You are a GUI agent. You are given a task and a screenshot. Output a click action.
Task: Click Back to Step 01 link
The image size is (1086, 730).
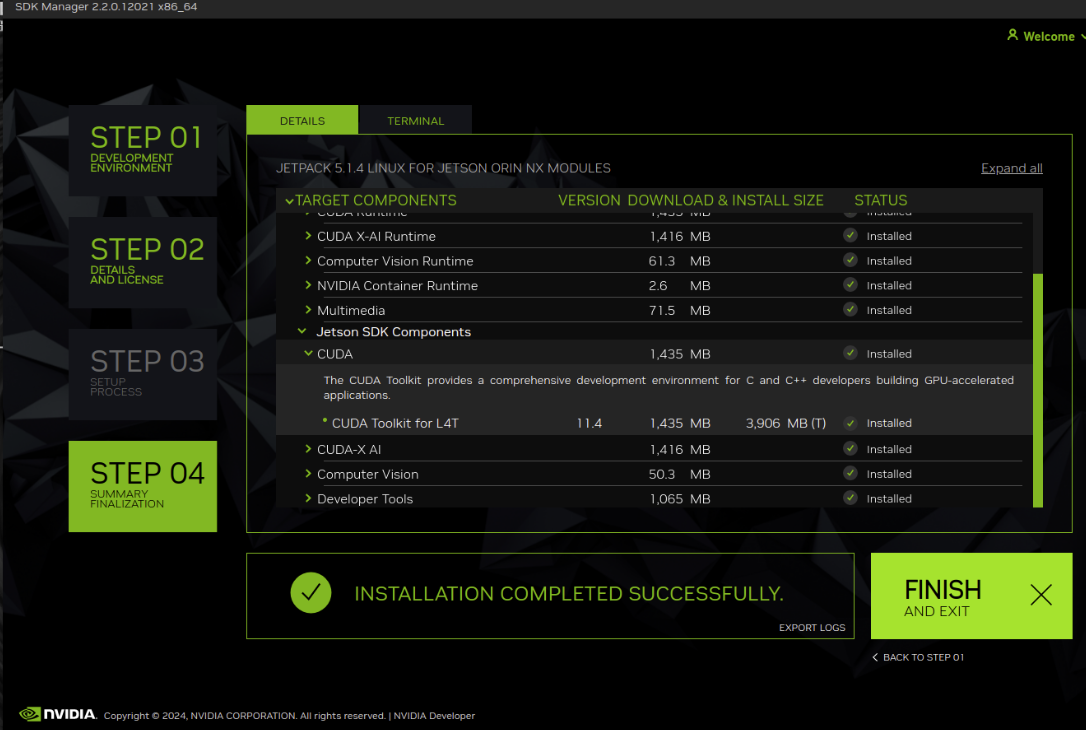[918, 657]
